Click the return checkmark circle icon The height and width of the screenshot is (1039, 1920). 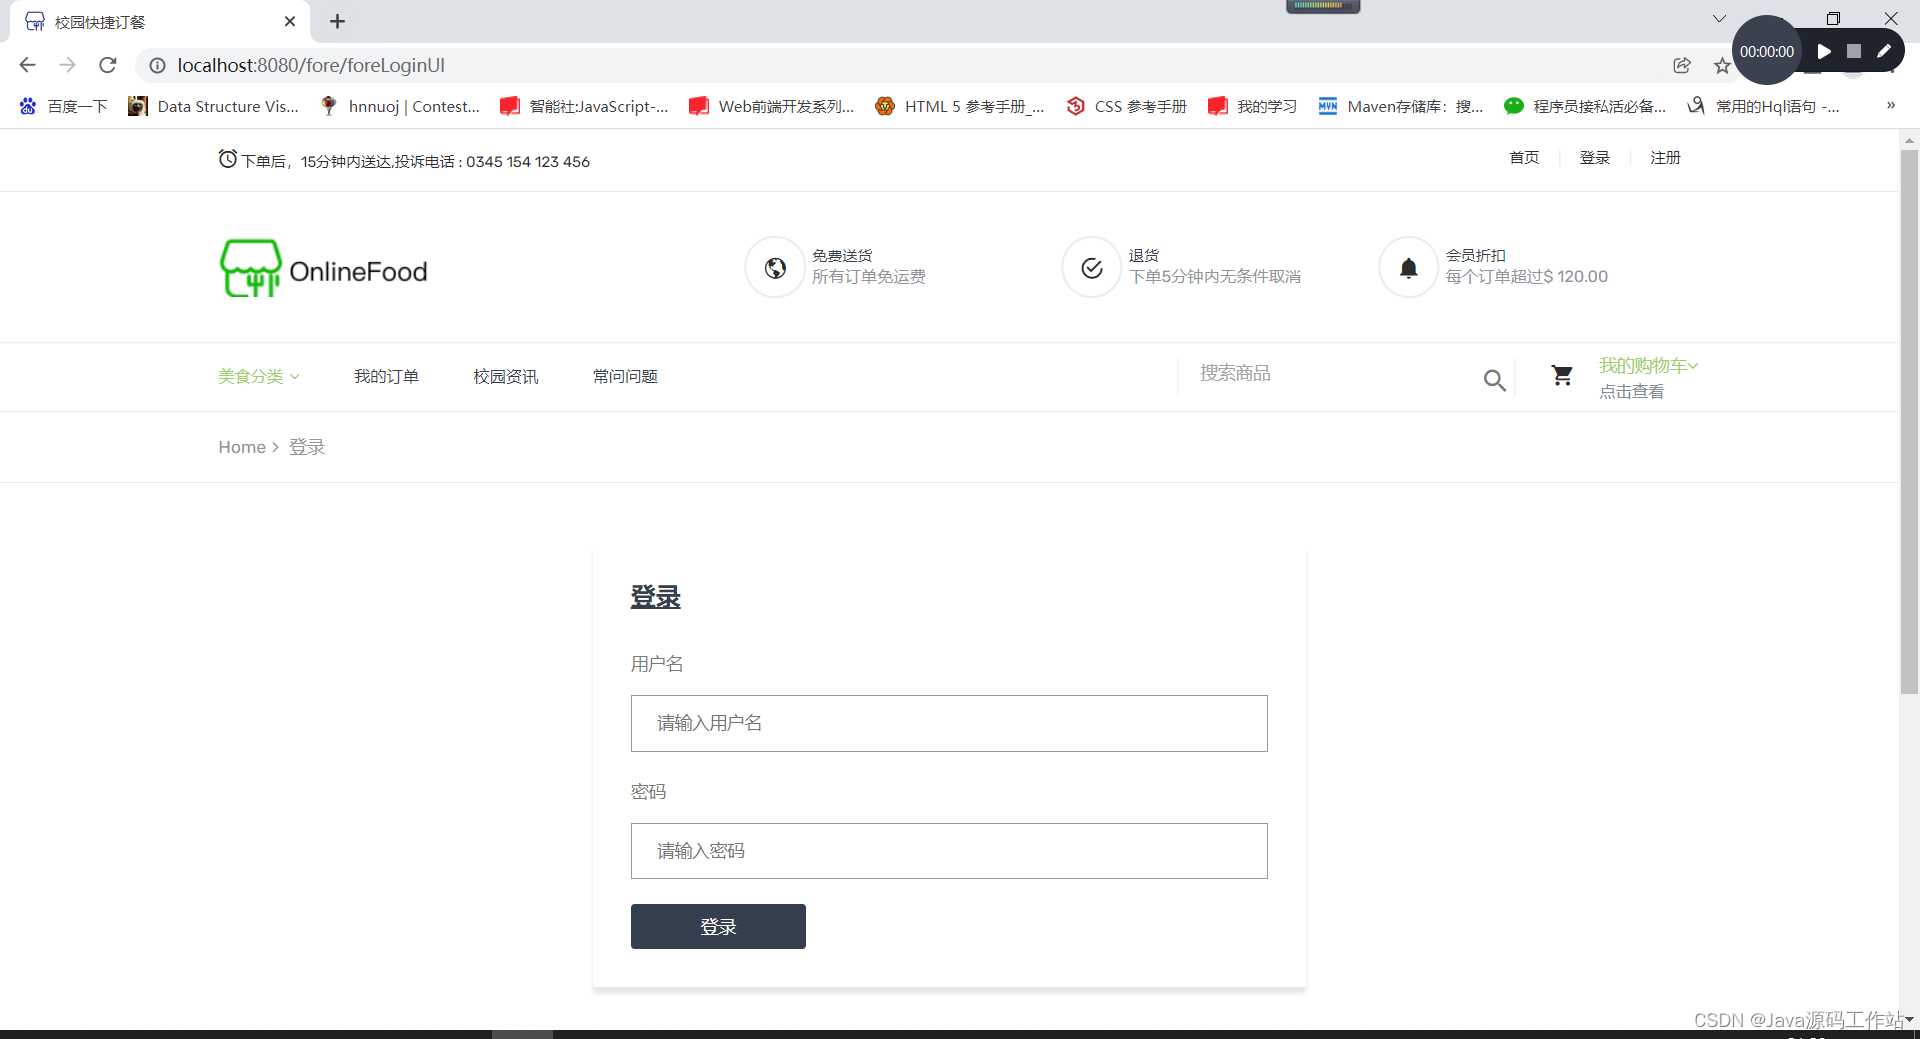pos(1092,268)
